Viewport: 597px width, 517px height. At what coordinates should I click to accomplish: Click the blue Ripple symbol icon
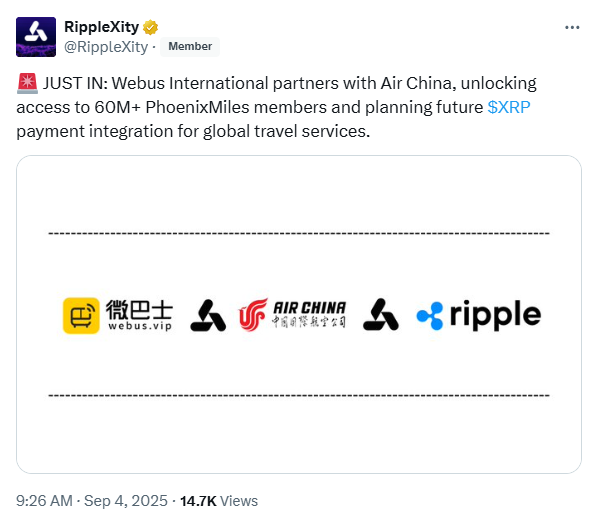pos(430,316)
